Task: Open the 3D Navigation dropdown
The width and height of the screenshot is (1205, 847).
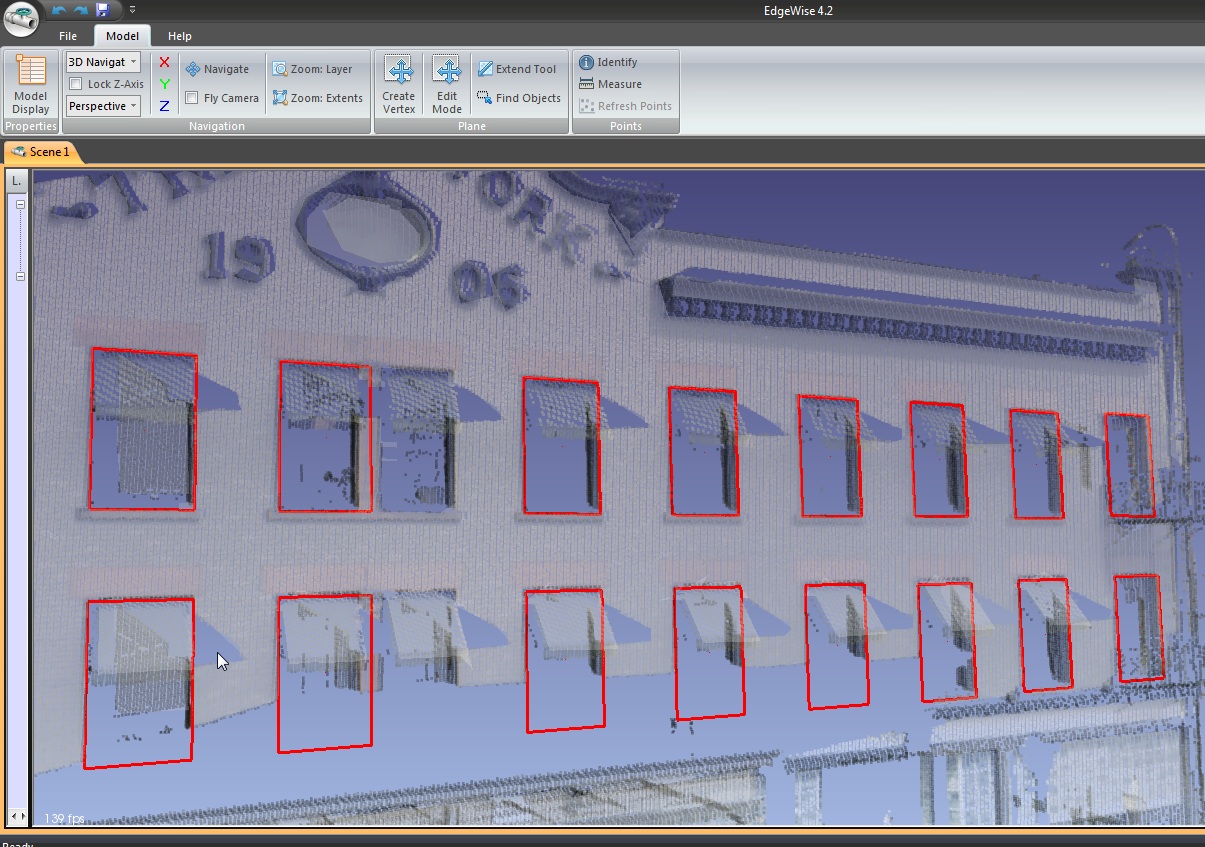Action: tap(101, 61)
